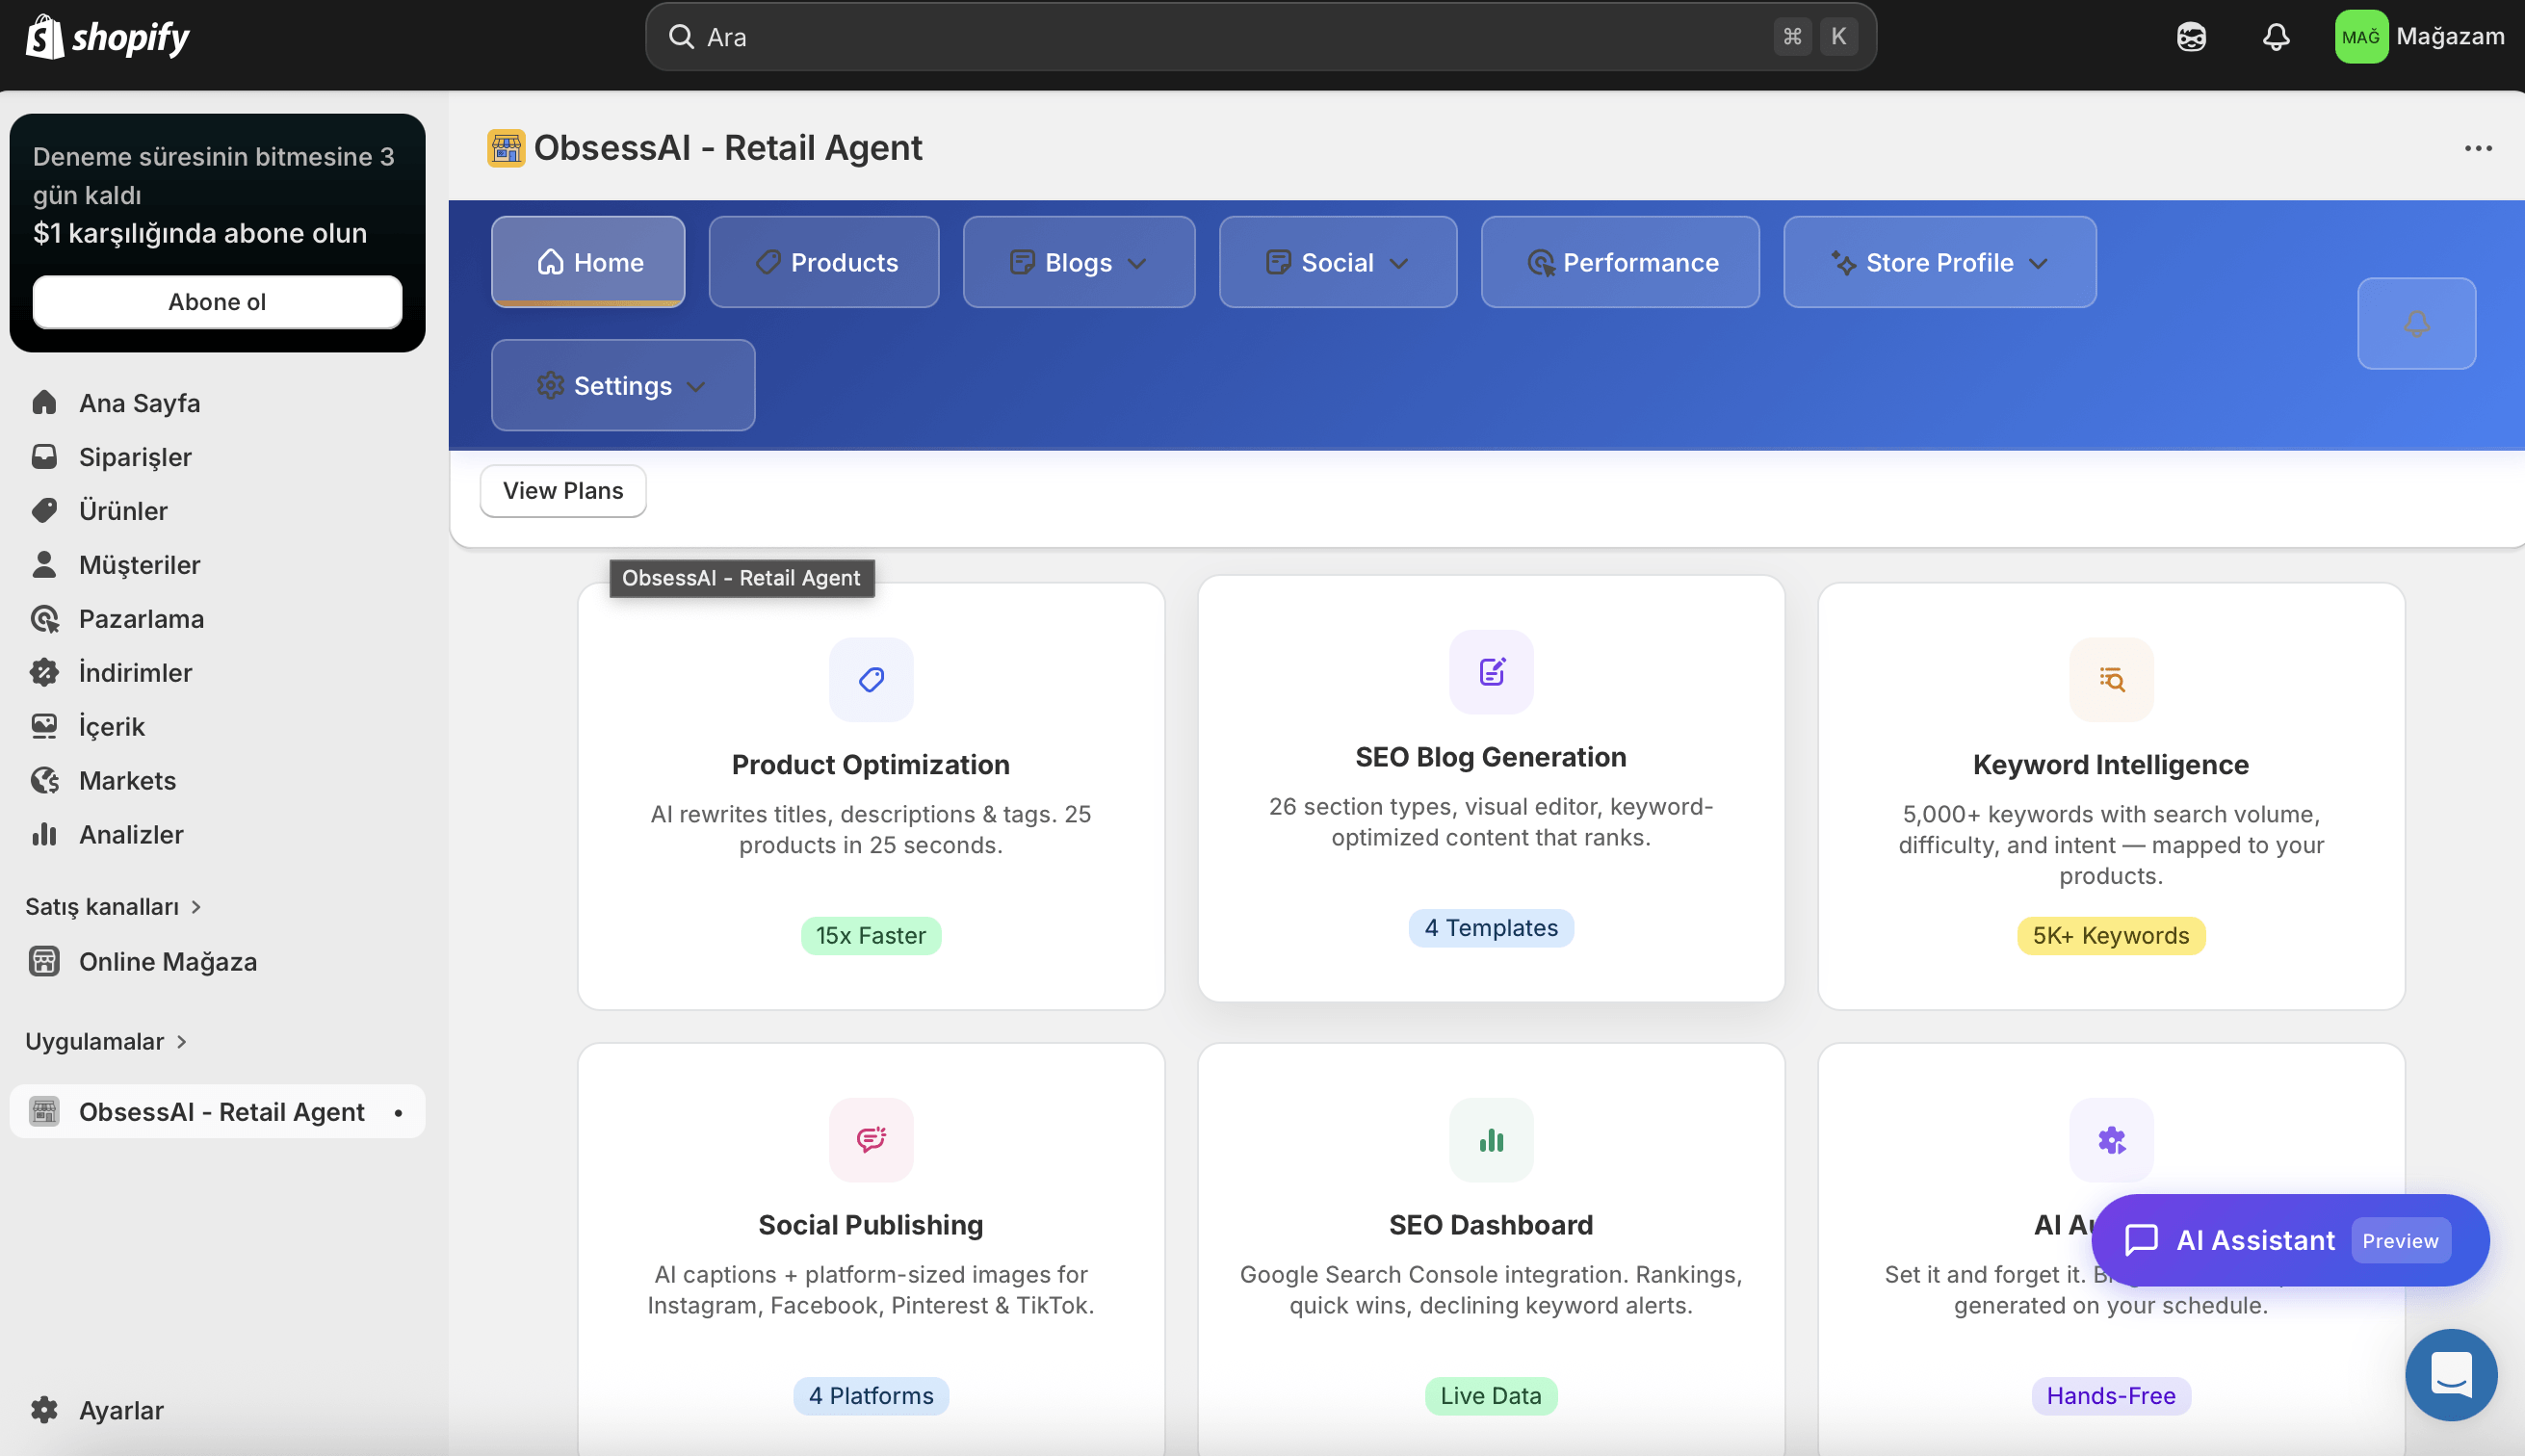Viewport: 2525px width, 1456px height.
Task: Open the Store Profile dropdown
Action: point(1939,262)
